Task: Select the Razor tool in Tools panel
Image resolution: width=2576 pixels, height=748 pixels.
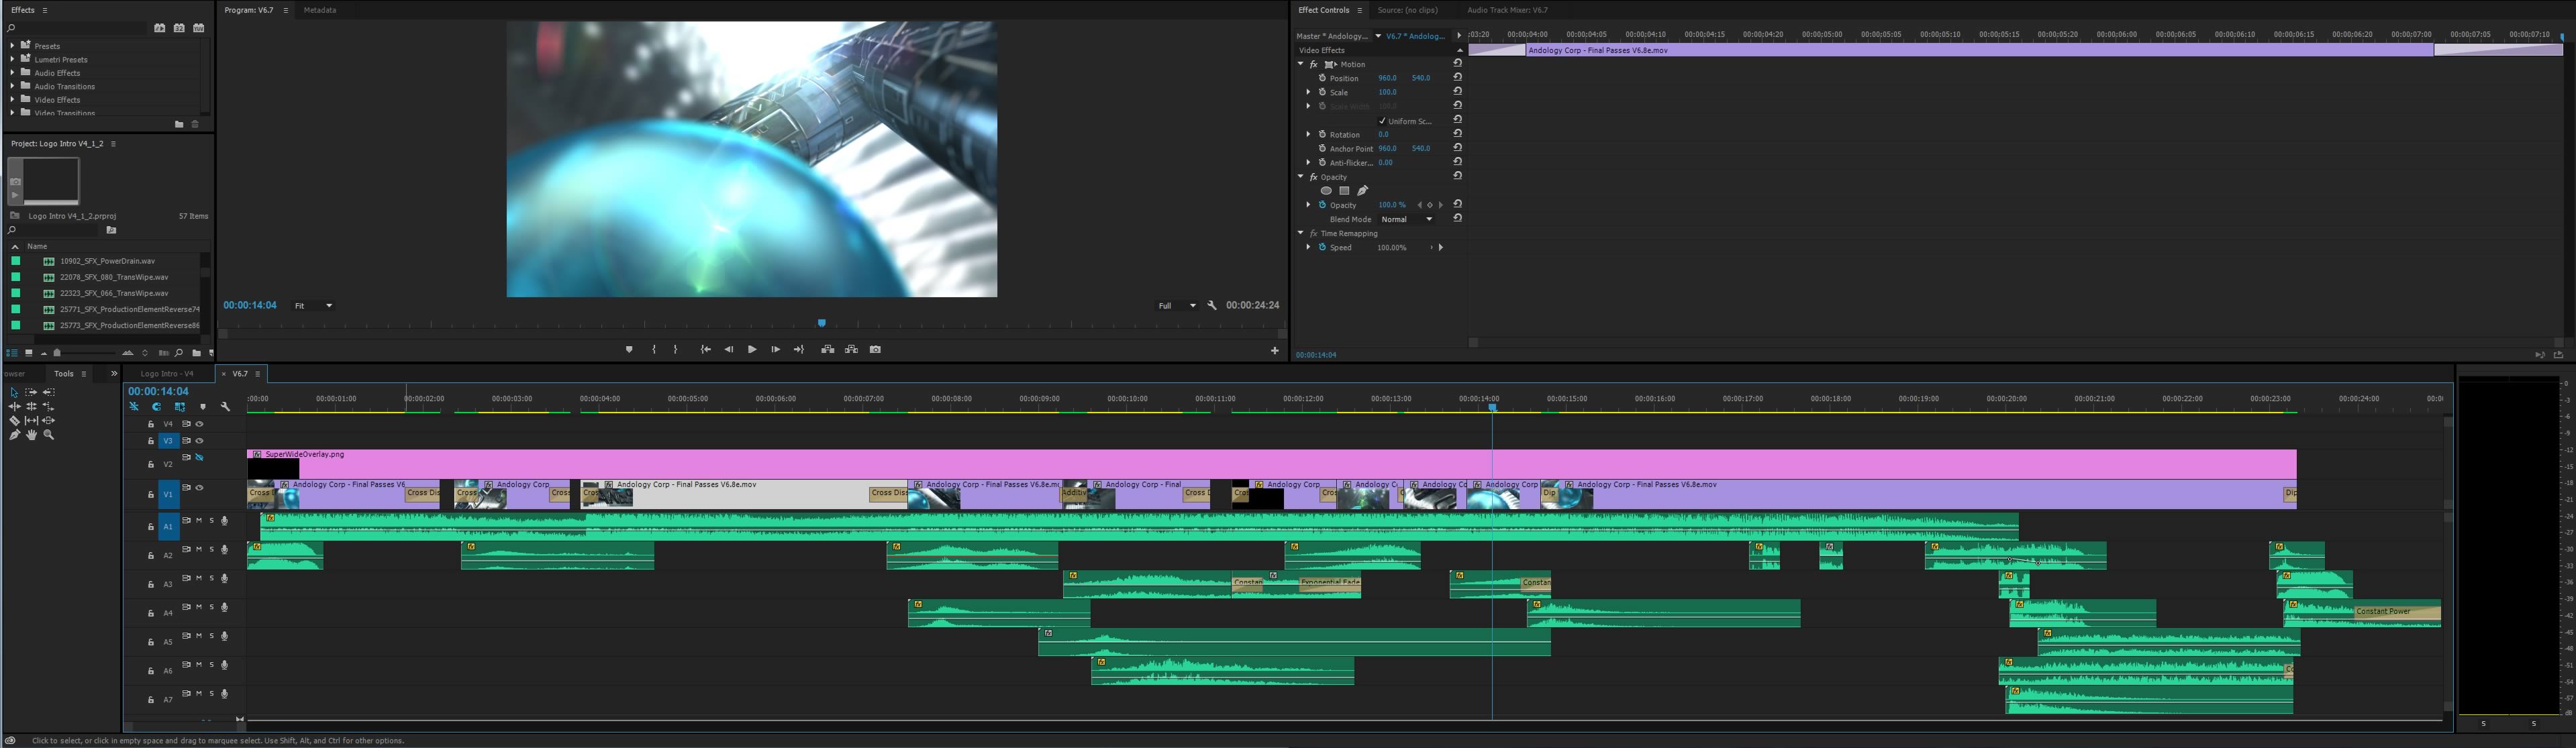Action: tap(14, 421)
